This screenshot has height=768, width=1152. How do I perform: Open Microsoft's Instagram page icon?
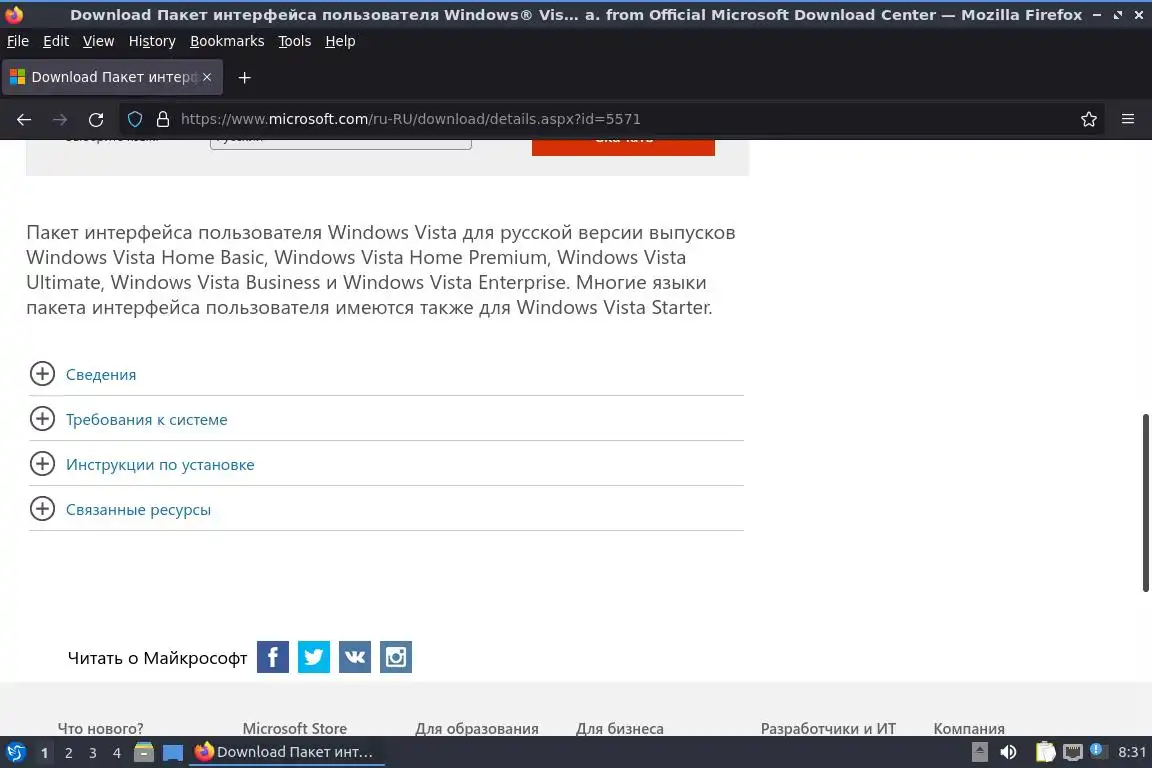(396, 657)
